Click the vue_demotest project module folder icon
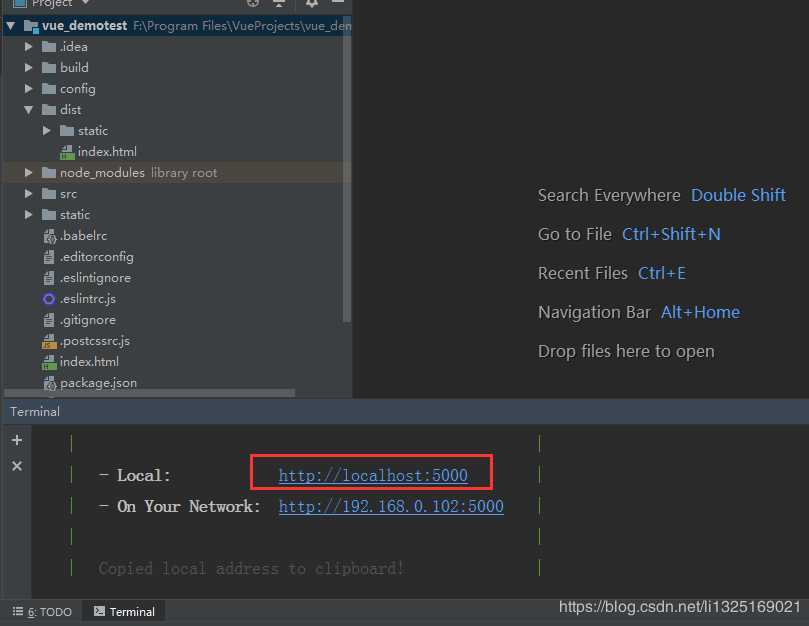This screenshot has width=809, height=626. click(31, 26)
